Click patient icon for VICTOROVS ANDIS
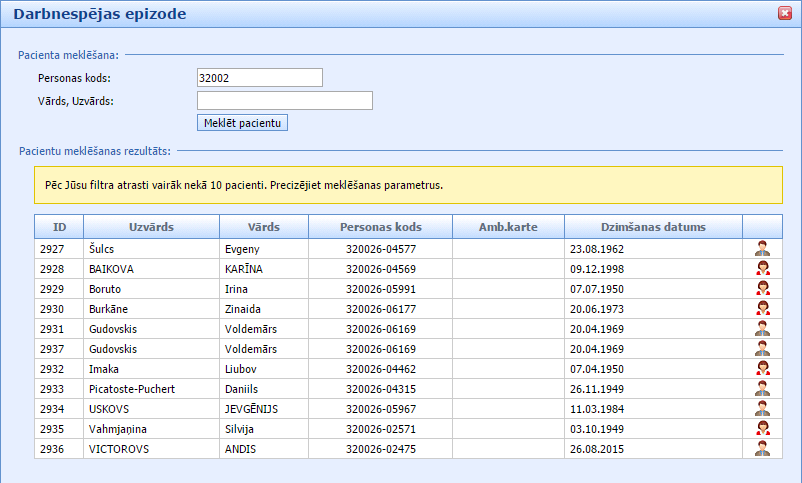The image size is (802, 483). (763, 449)
